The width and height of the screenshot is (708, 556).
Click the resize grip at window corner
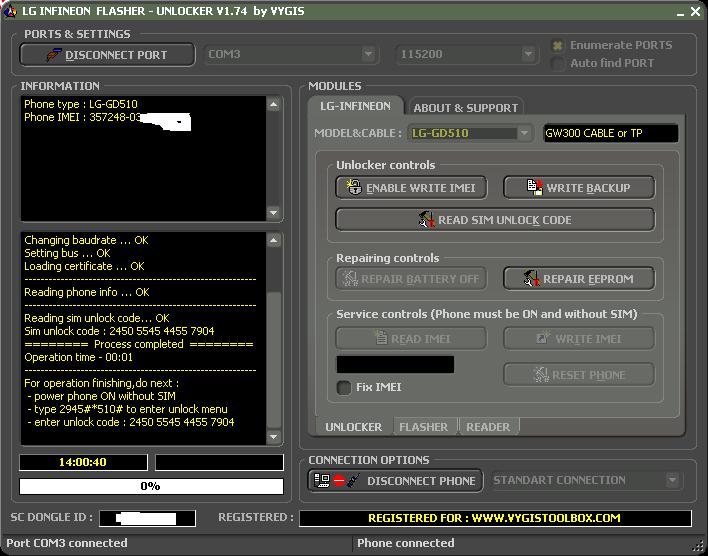click(x=700, y=545)
